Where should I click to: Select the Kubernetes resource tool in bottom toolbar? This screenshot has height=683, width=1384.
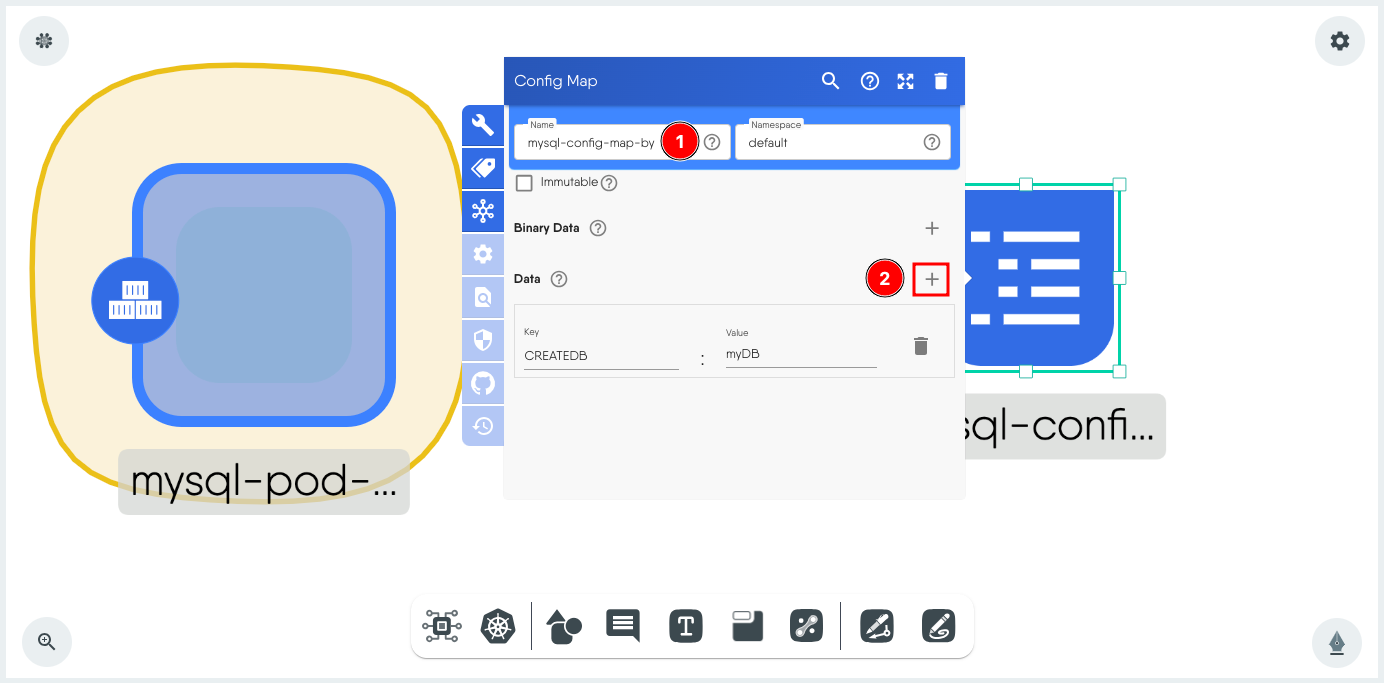click(498, 626)
